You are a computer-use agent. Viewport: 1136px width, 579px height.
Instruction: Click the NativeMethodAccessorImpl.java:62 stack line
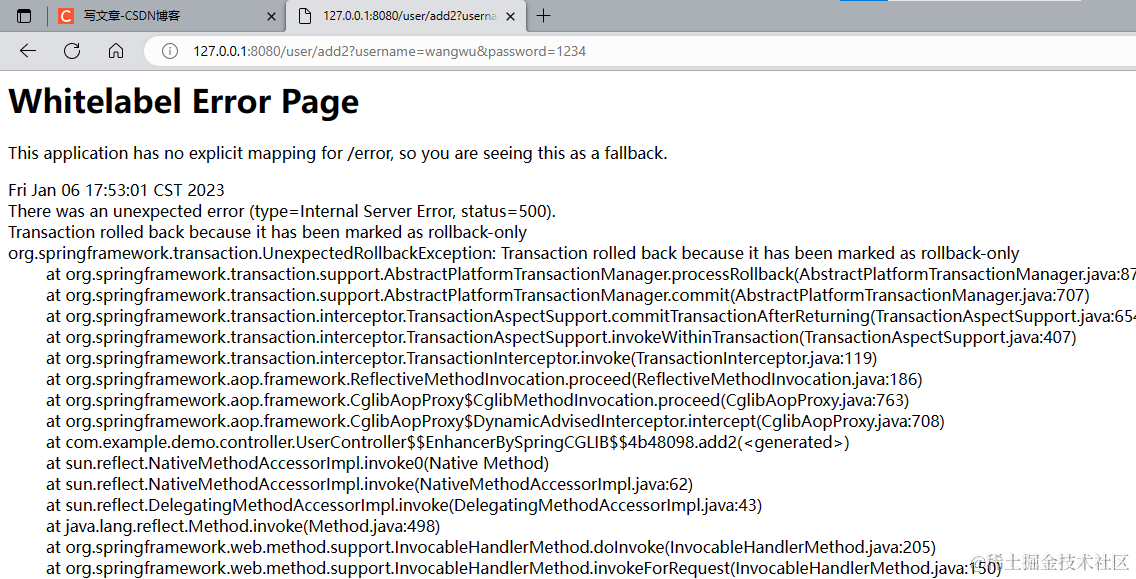point(369,484)
